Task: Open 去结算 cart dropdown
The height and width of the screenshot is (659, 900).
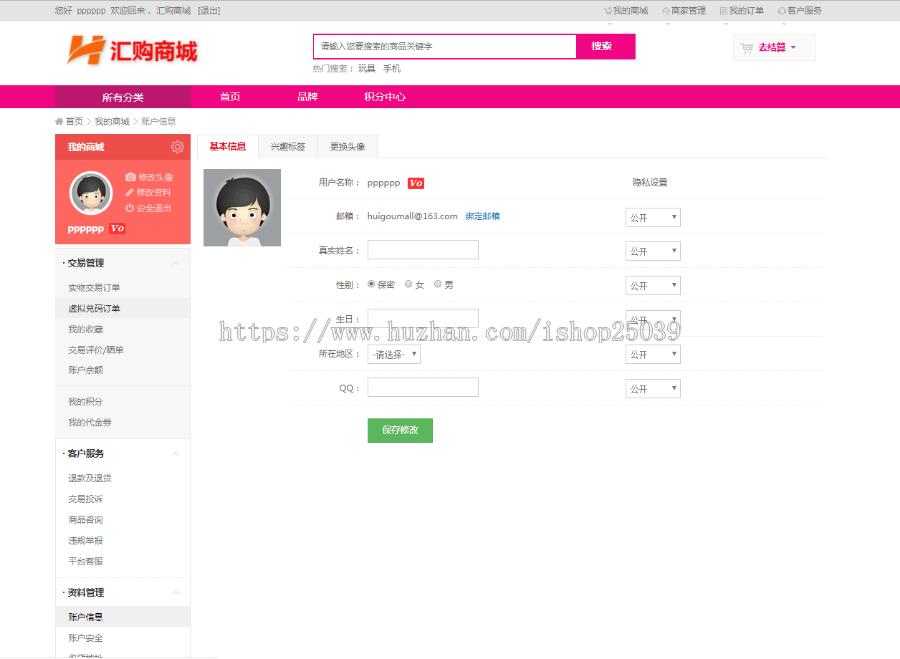Action: [774, 48]
